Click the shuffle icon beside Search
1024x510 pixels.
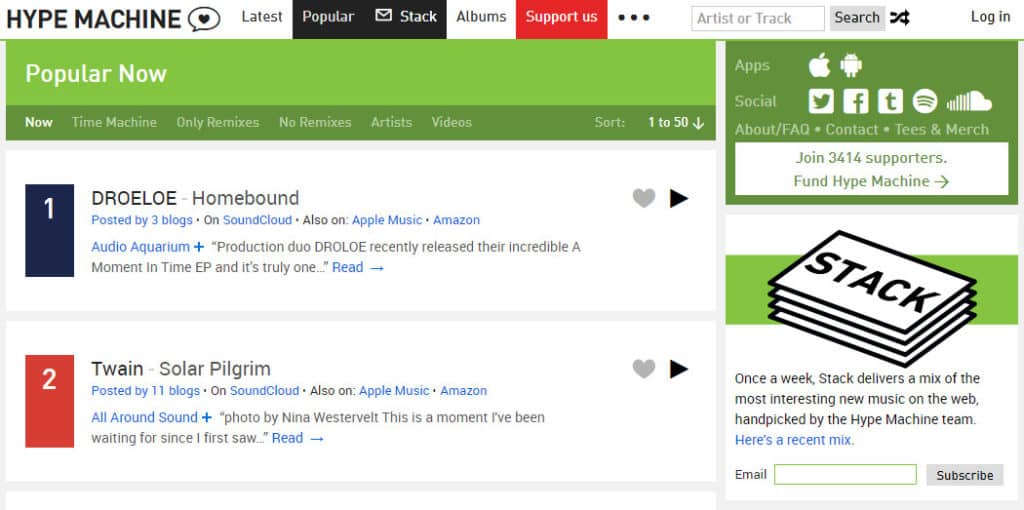click(x=899, y=18)
